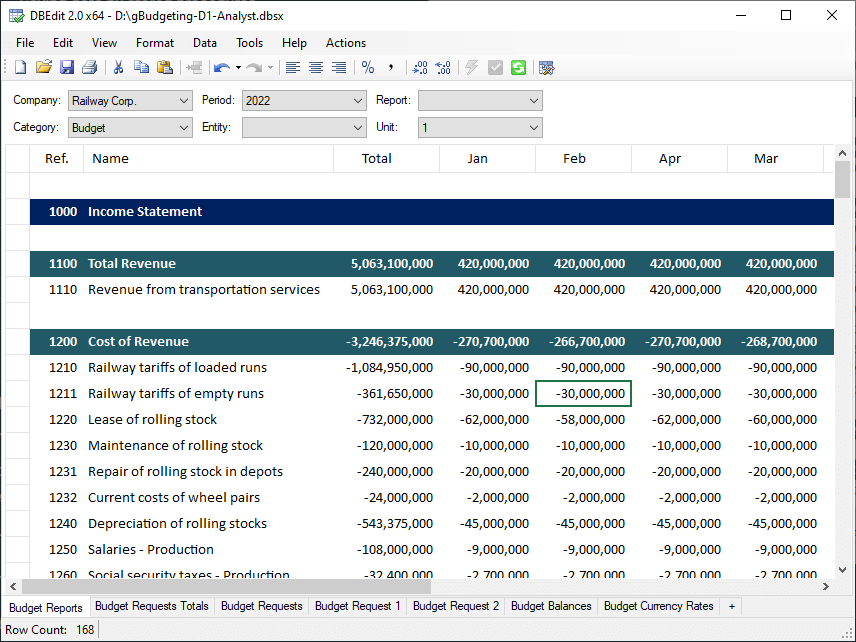856x642 pixels.
Task: Open the Format menu
Action: click(155, 43)
